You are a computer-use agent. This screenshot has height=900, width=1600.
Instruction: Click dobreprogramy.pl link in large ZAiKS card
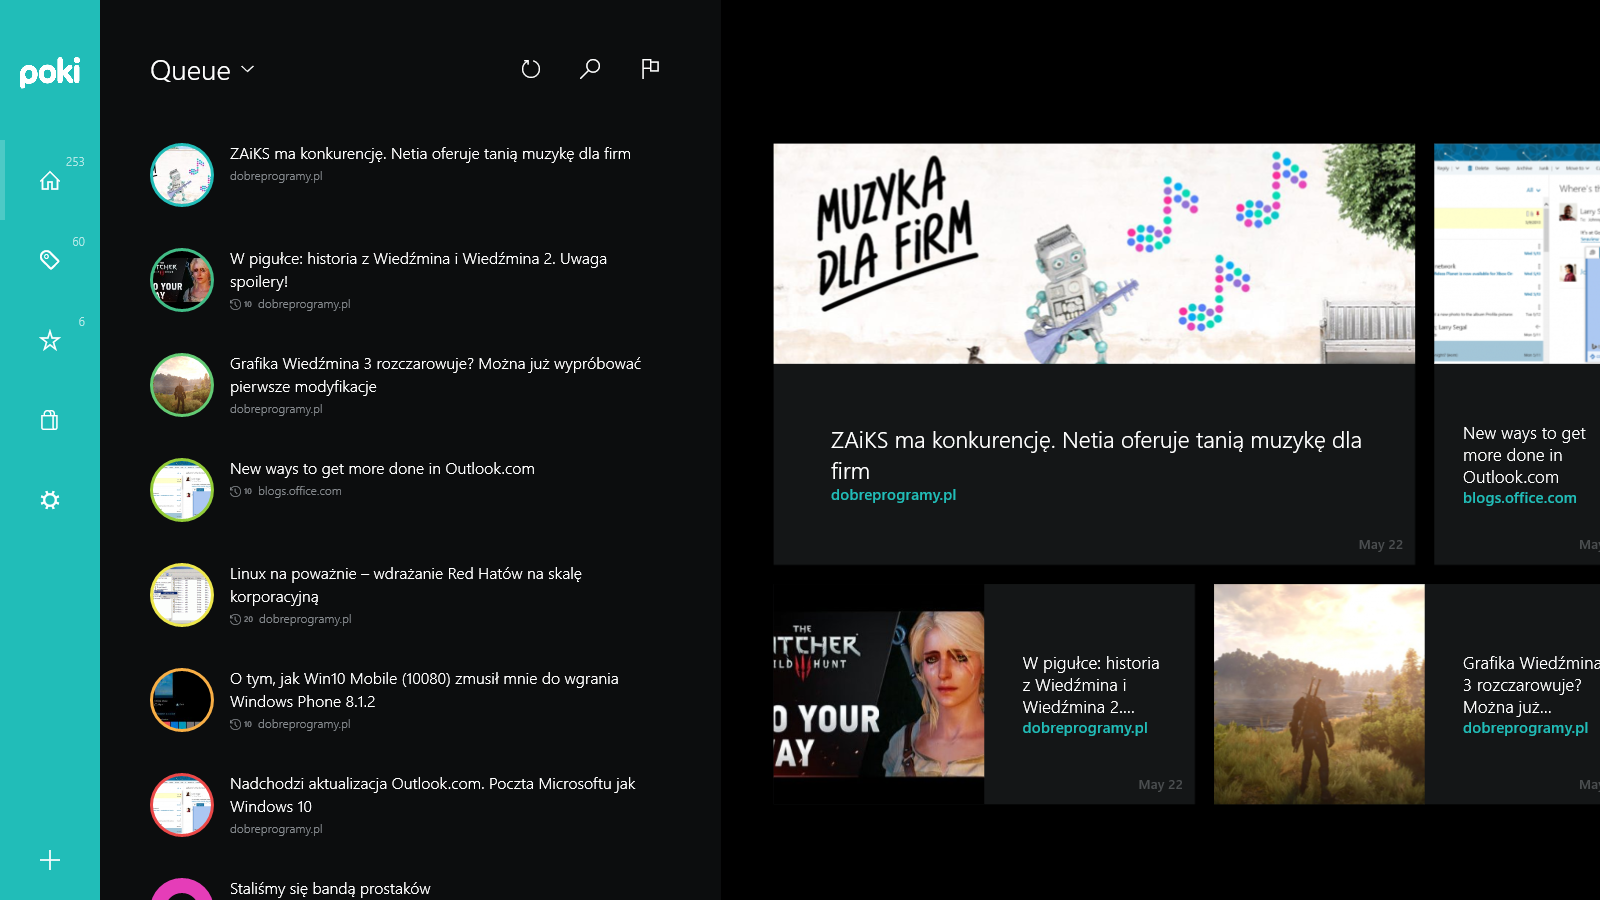893,495
